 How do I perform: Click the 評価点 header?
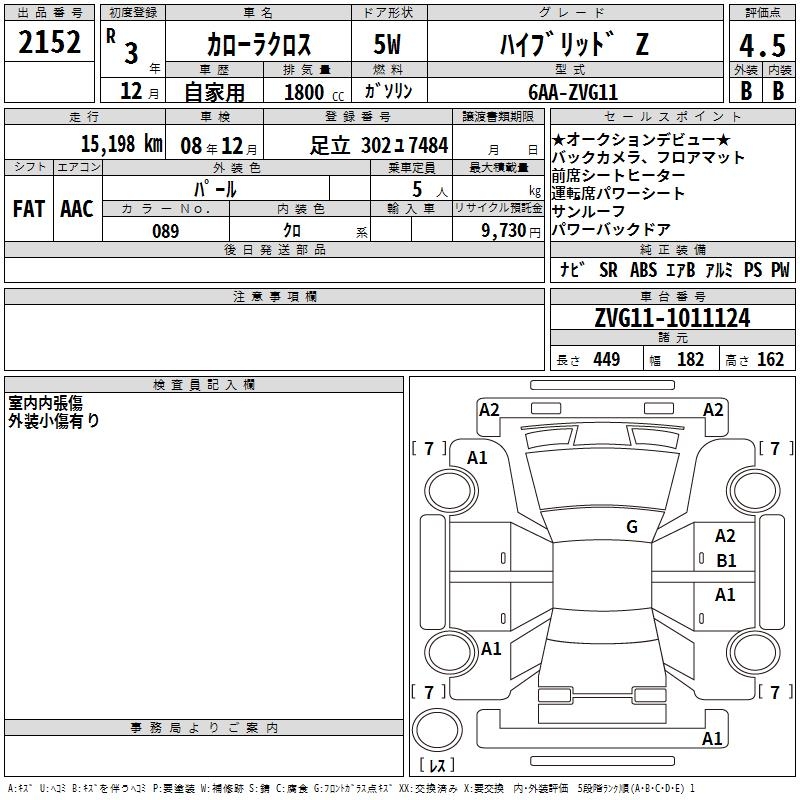[x=762, y=13]
